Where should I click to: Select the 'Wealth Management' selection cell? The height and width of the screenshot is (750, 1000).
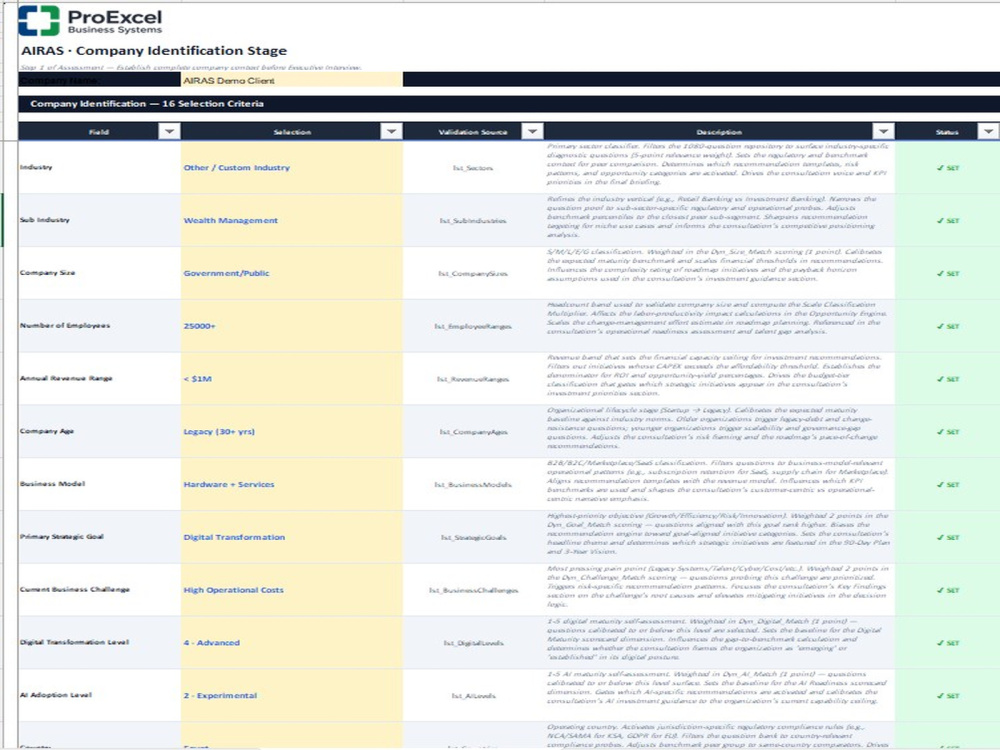point(291,221)
